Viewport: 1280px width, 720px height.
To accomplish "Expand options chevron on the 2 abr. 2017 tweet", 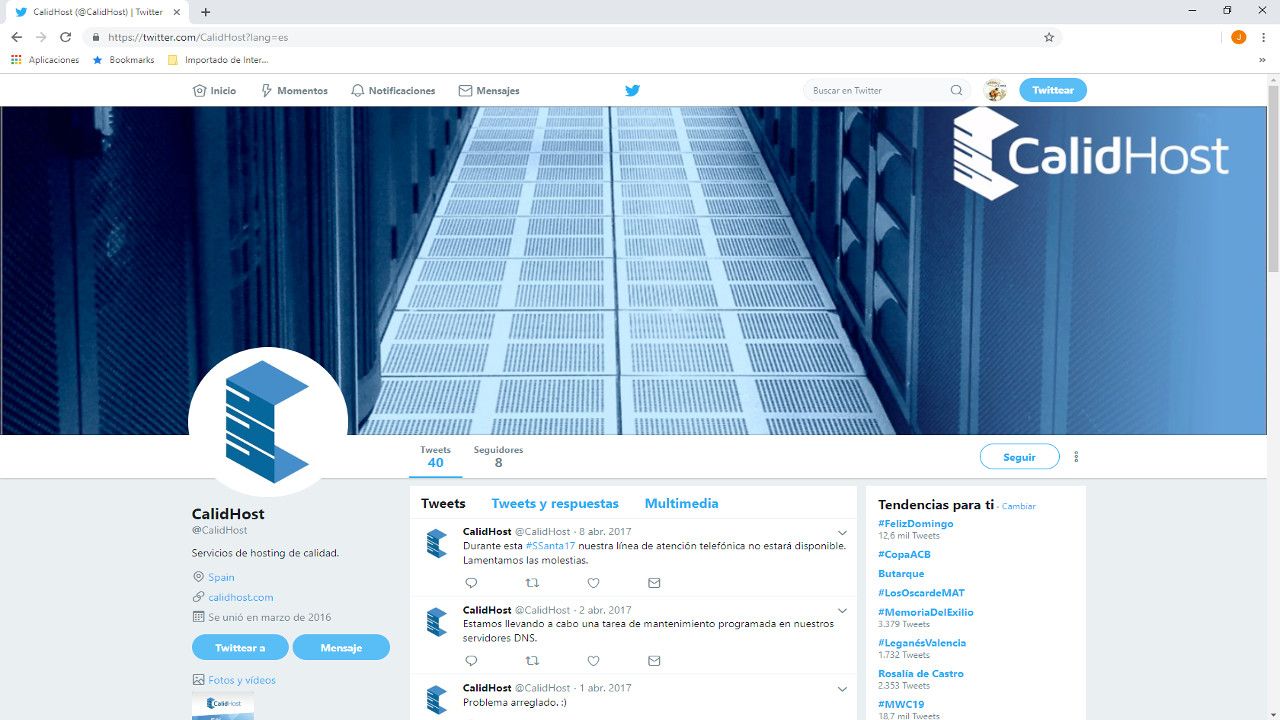I will coord(842,611).
